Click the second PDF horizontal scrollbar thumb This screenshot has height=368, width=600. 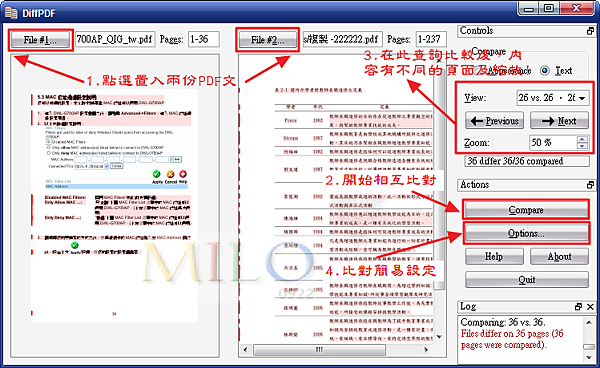[320, 350]
